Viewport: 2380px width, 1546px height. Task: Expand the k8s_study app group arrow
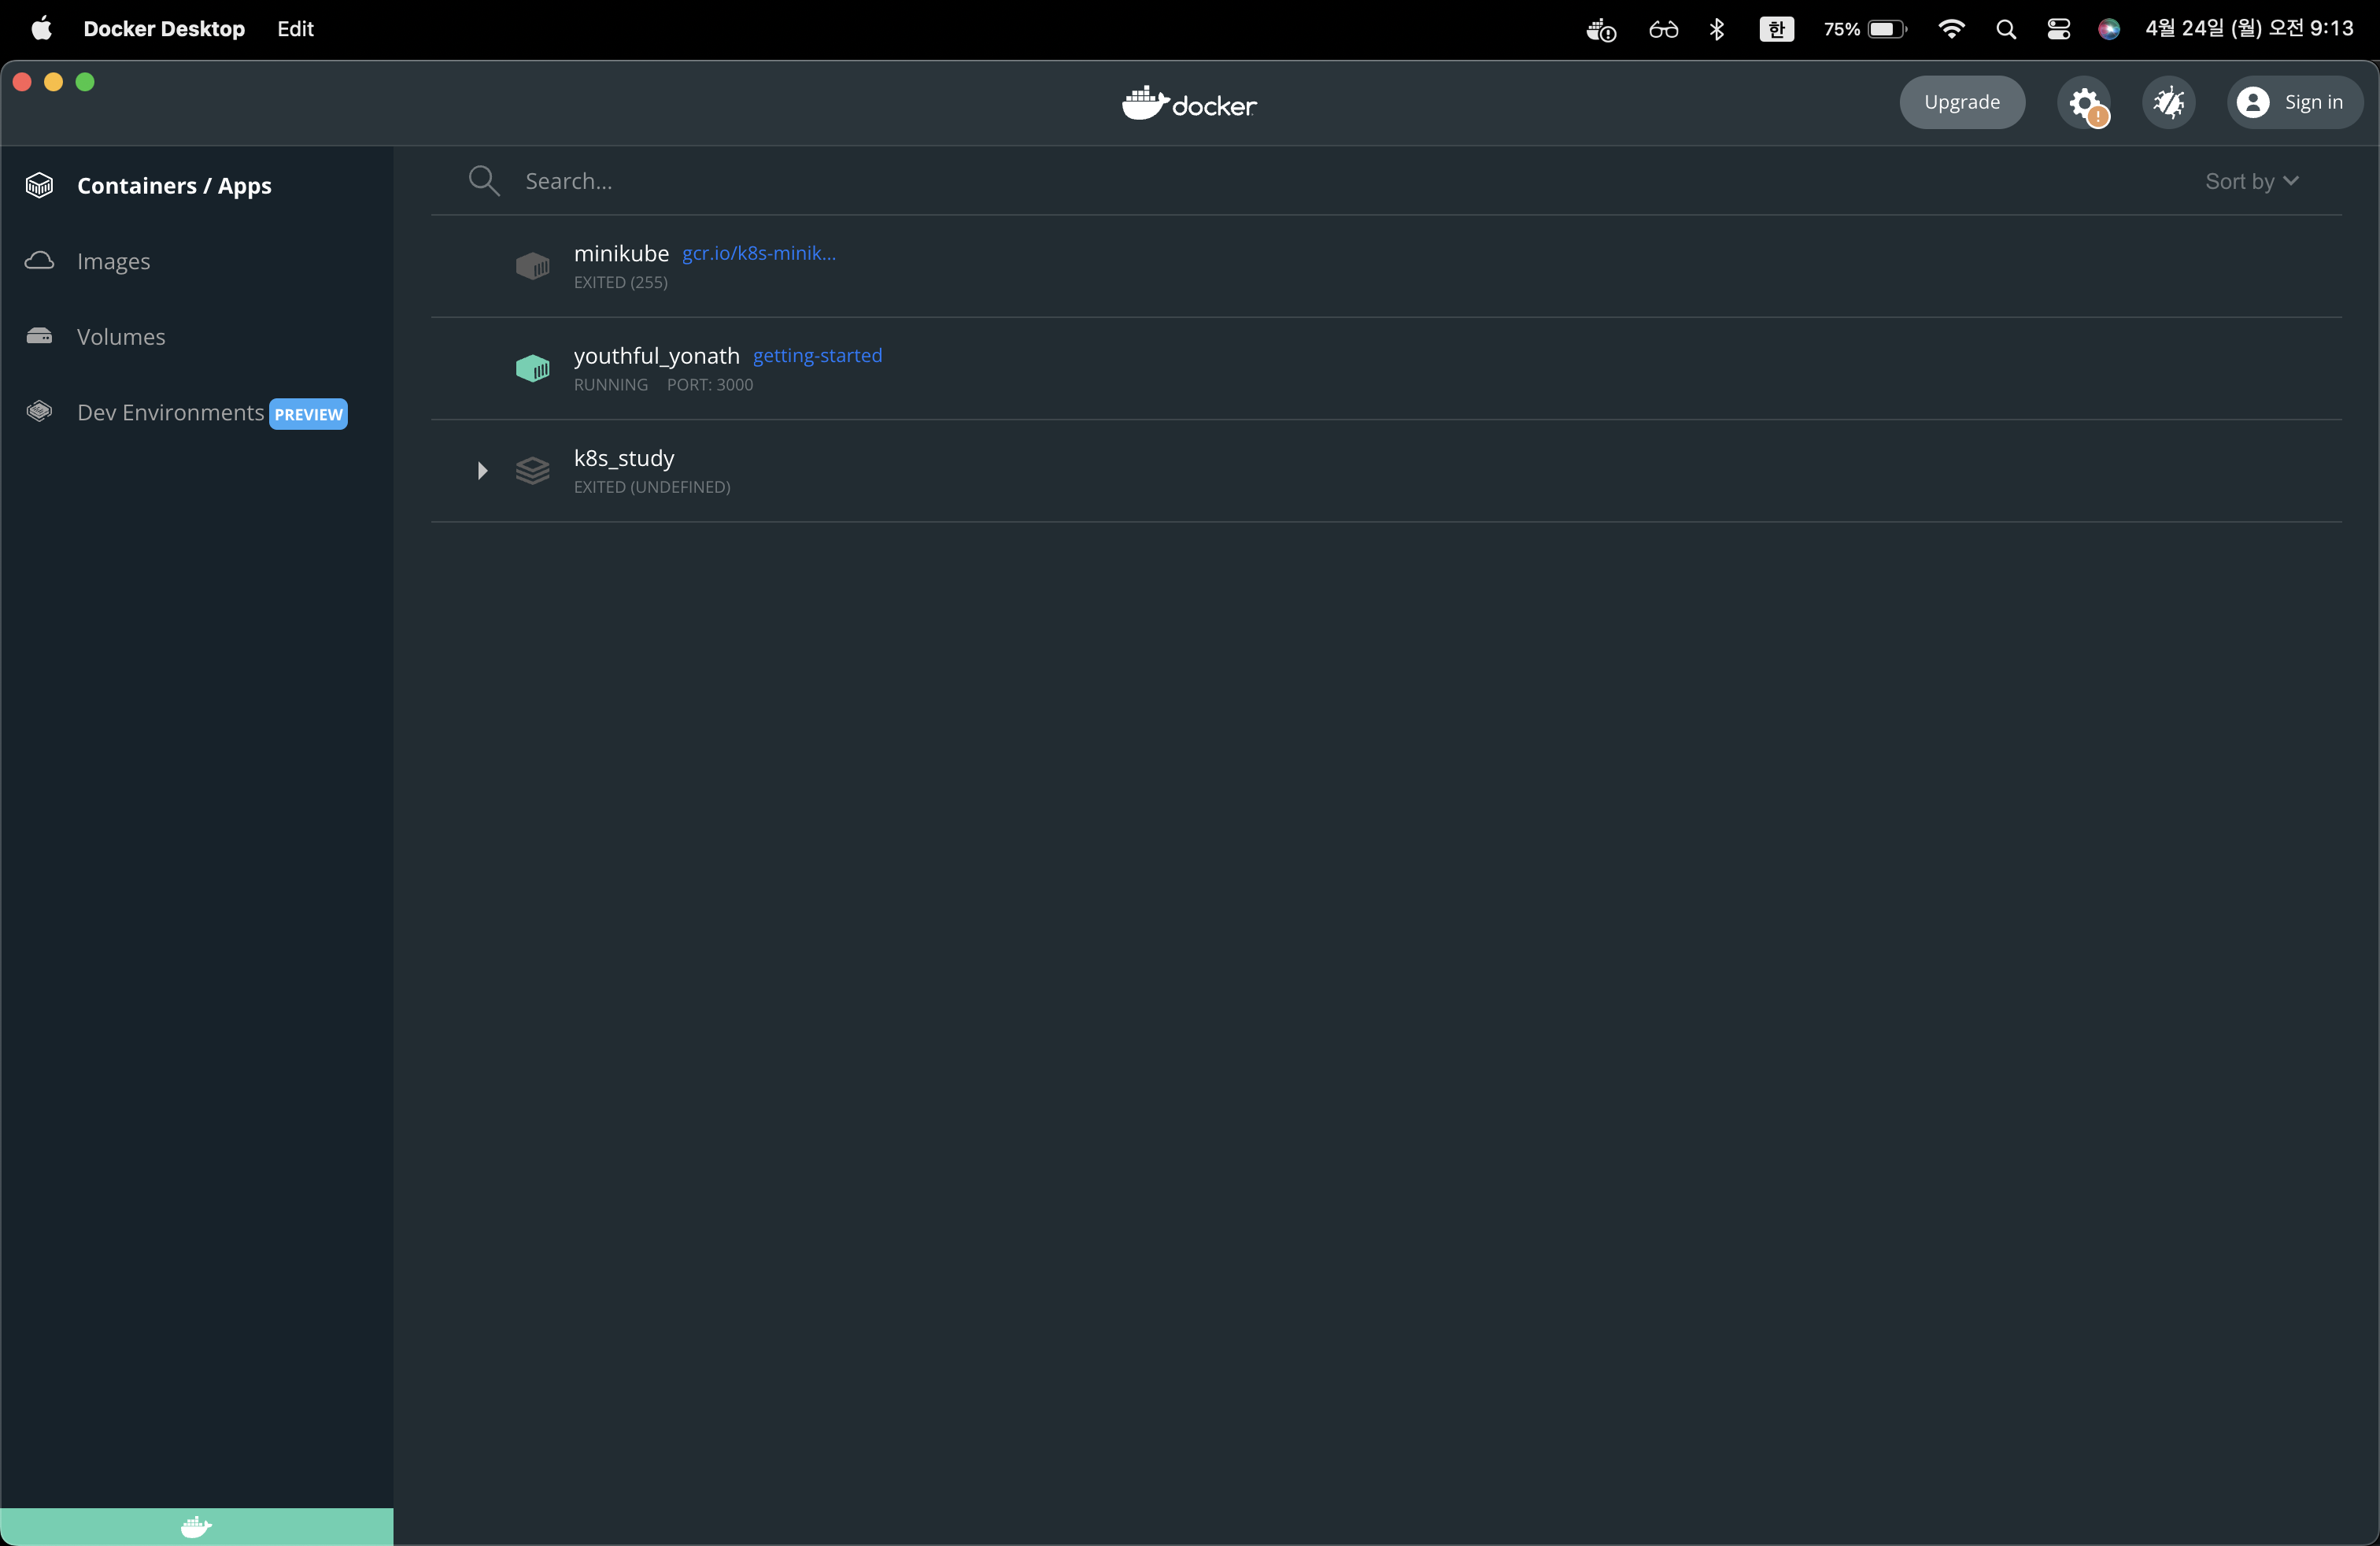[x=482, y=471]
